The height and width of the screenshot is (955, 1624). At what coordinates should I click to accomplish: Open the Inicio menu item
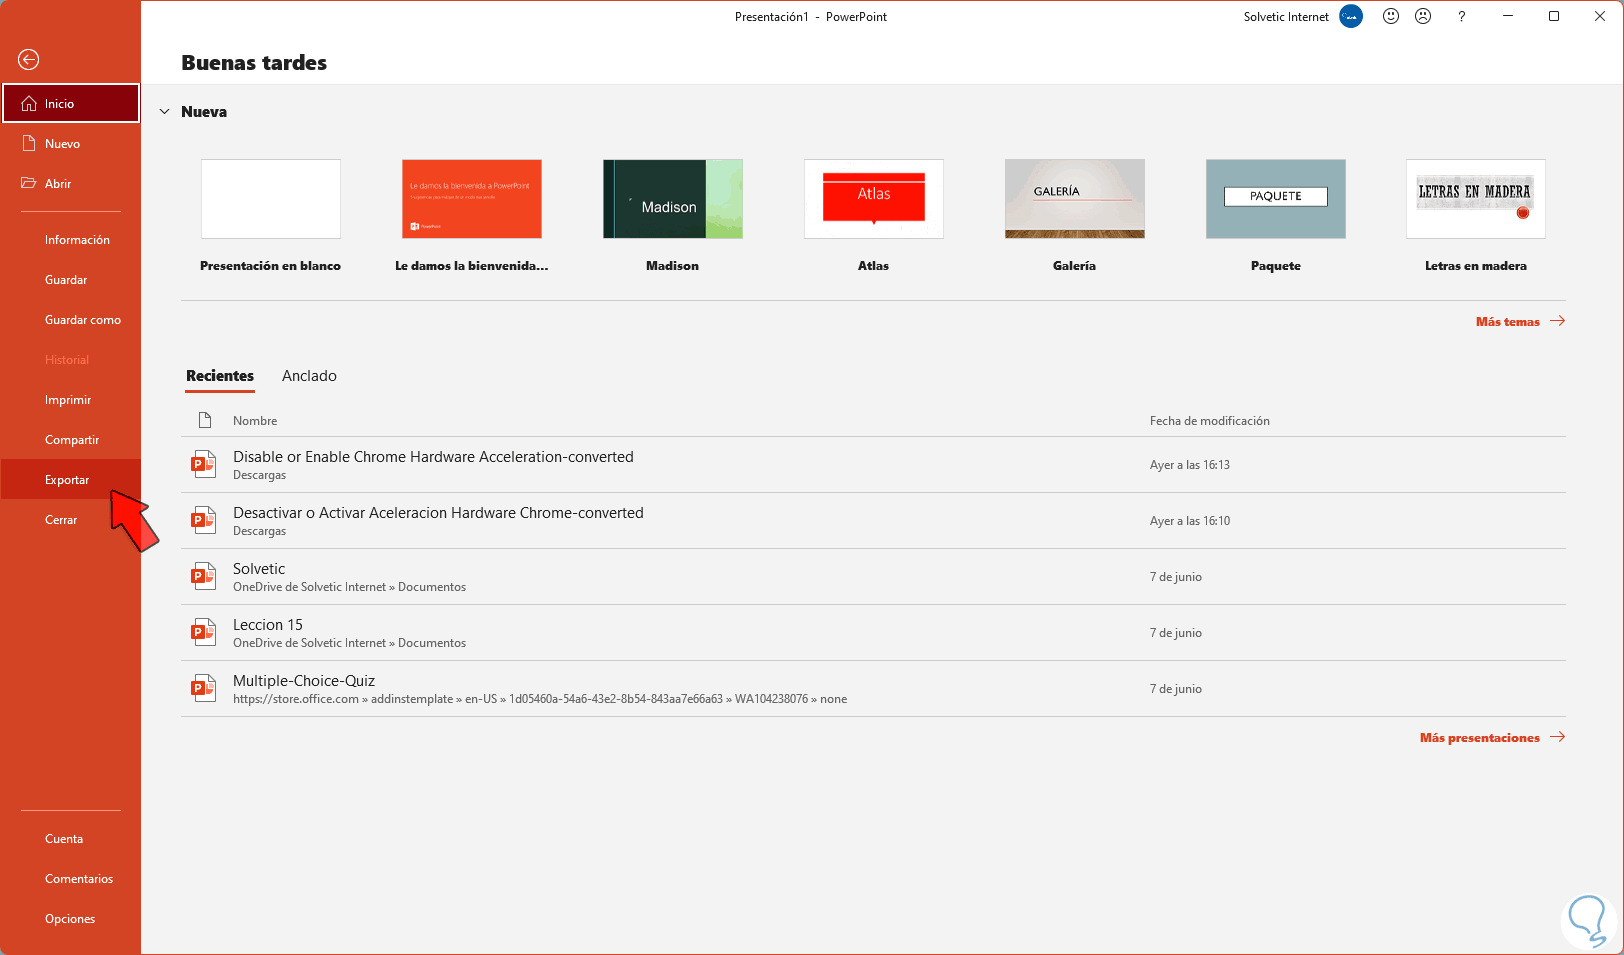click(71, 104)
